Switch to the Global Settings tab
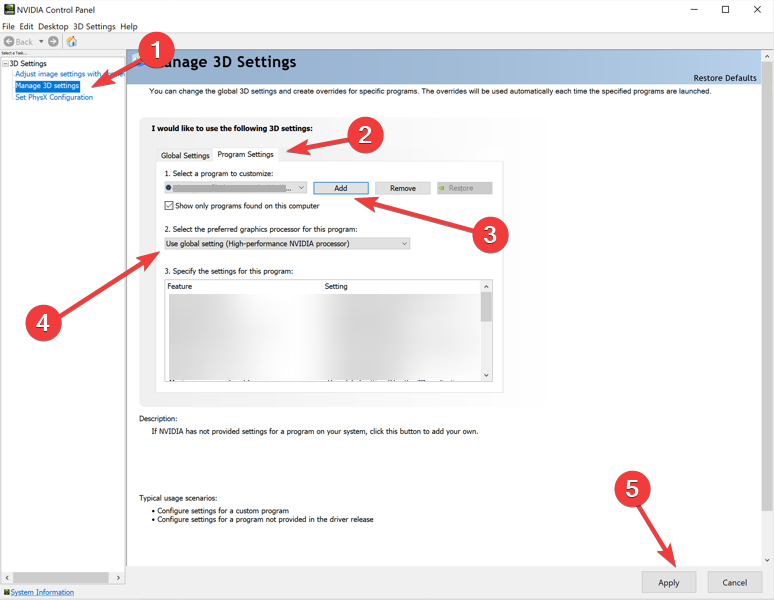The image size is (774, 600). pos(185,155)
